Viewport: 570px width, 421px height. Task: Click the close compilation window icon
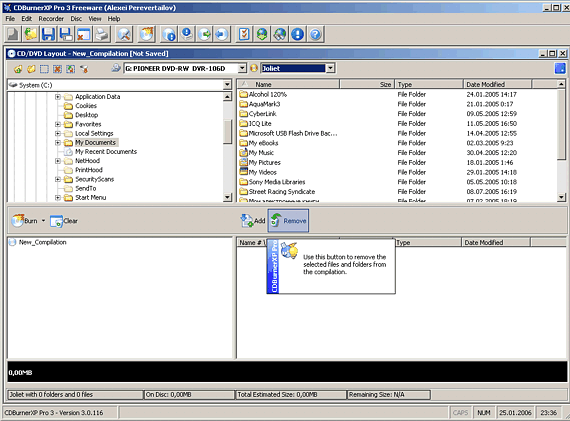(x=84, y=34)
